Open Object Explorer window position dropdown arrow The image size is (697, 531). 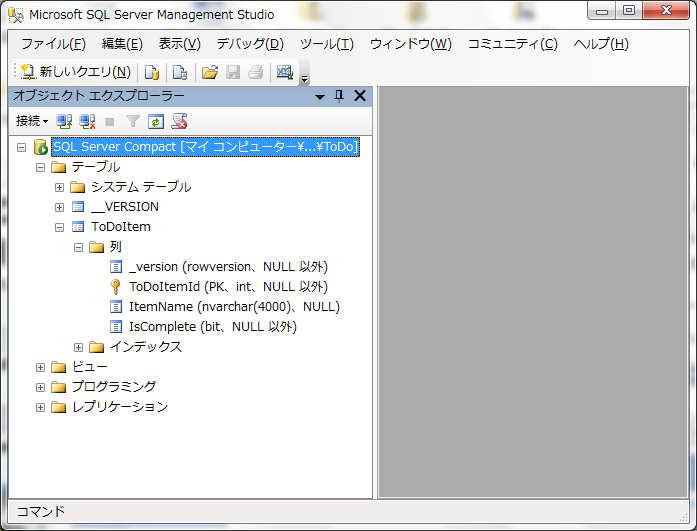320,97
